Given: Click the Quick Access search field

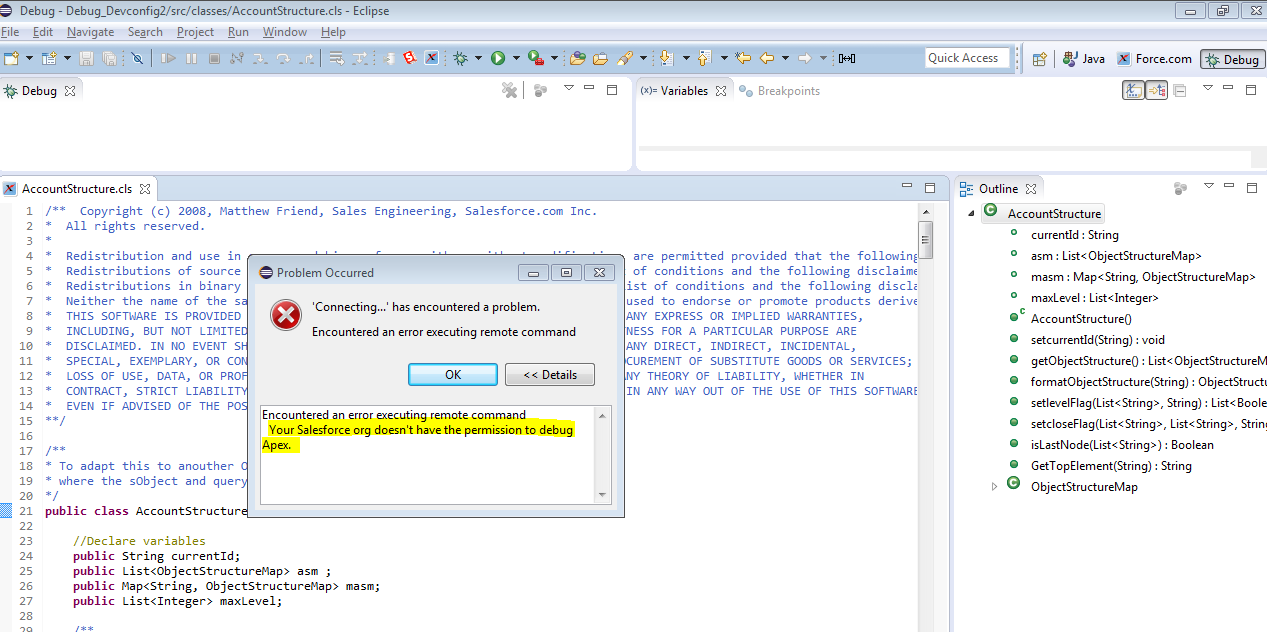Looking at the screenshot, I should tap(963, 58).
